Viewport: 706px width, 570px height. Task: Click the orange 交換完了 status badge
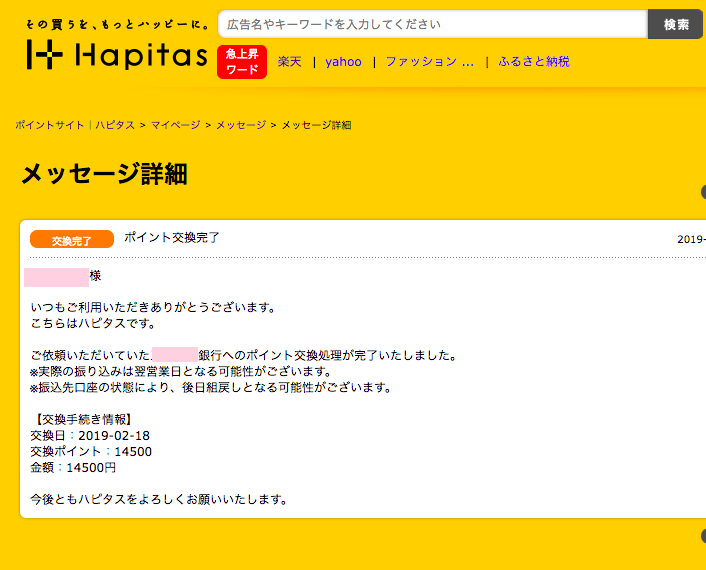click(x=72, y=240)
